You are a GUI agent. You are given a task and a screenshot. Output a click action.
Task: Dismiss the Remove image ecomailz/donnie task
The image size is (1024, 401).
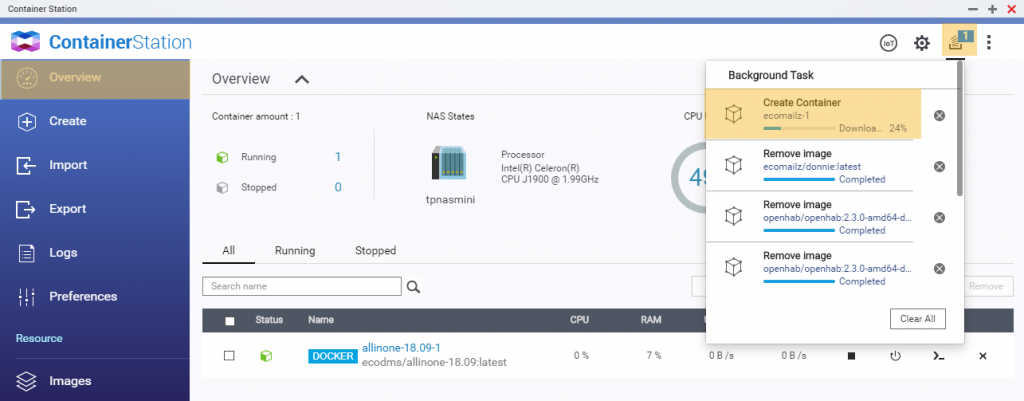[939, 167]
